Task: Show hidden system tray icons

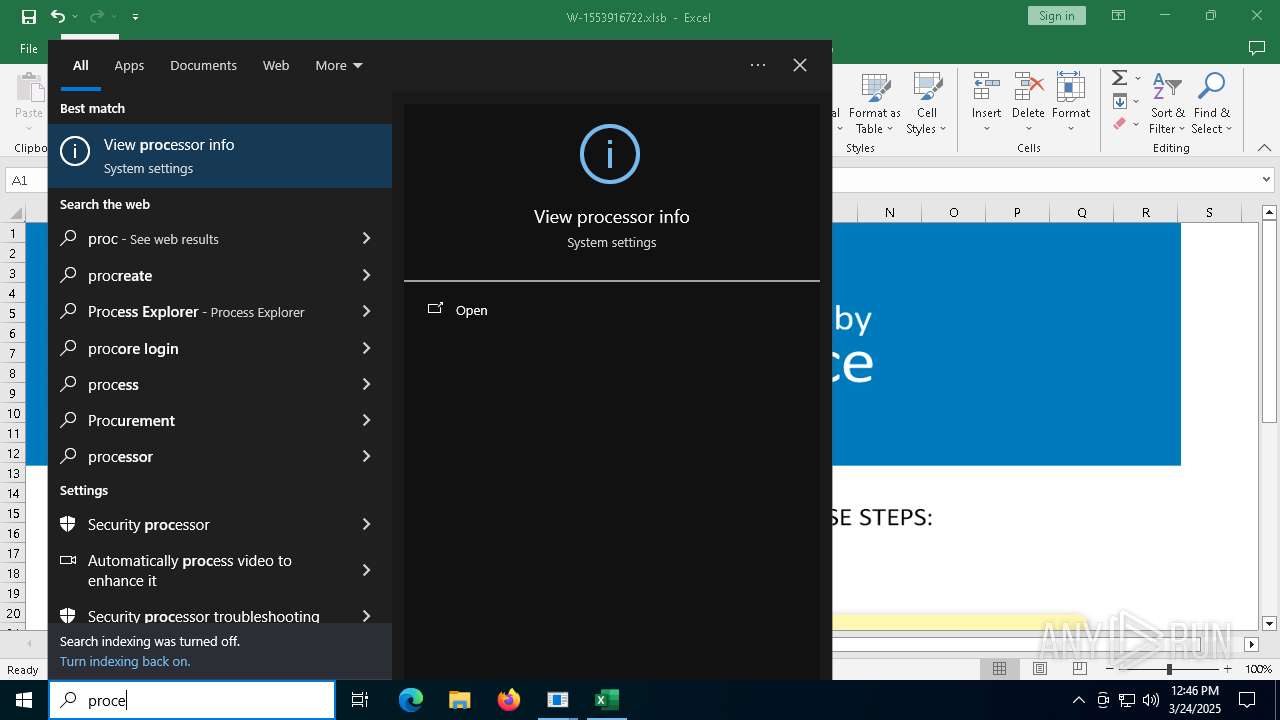Action: click(x=1078, y=700)
